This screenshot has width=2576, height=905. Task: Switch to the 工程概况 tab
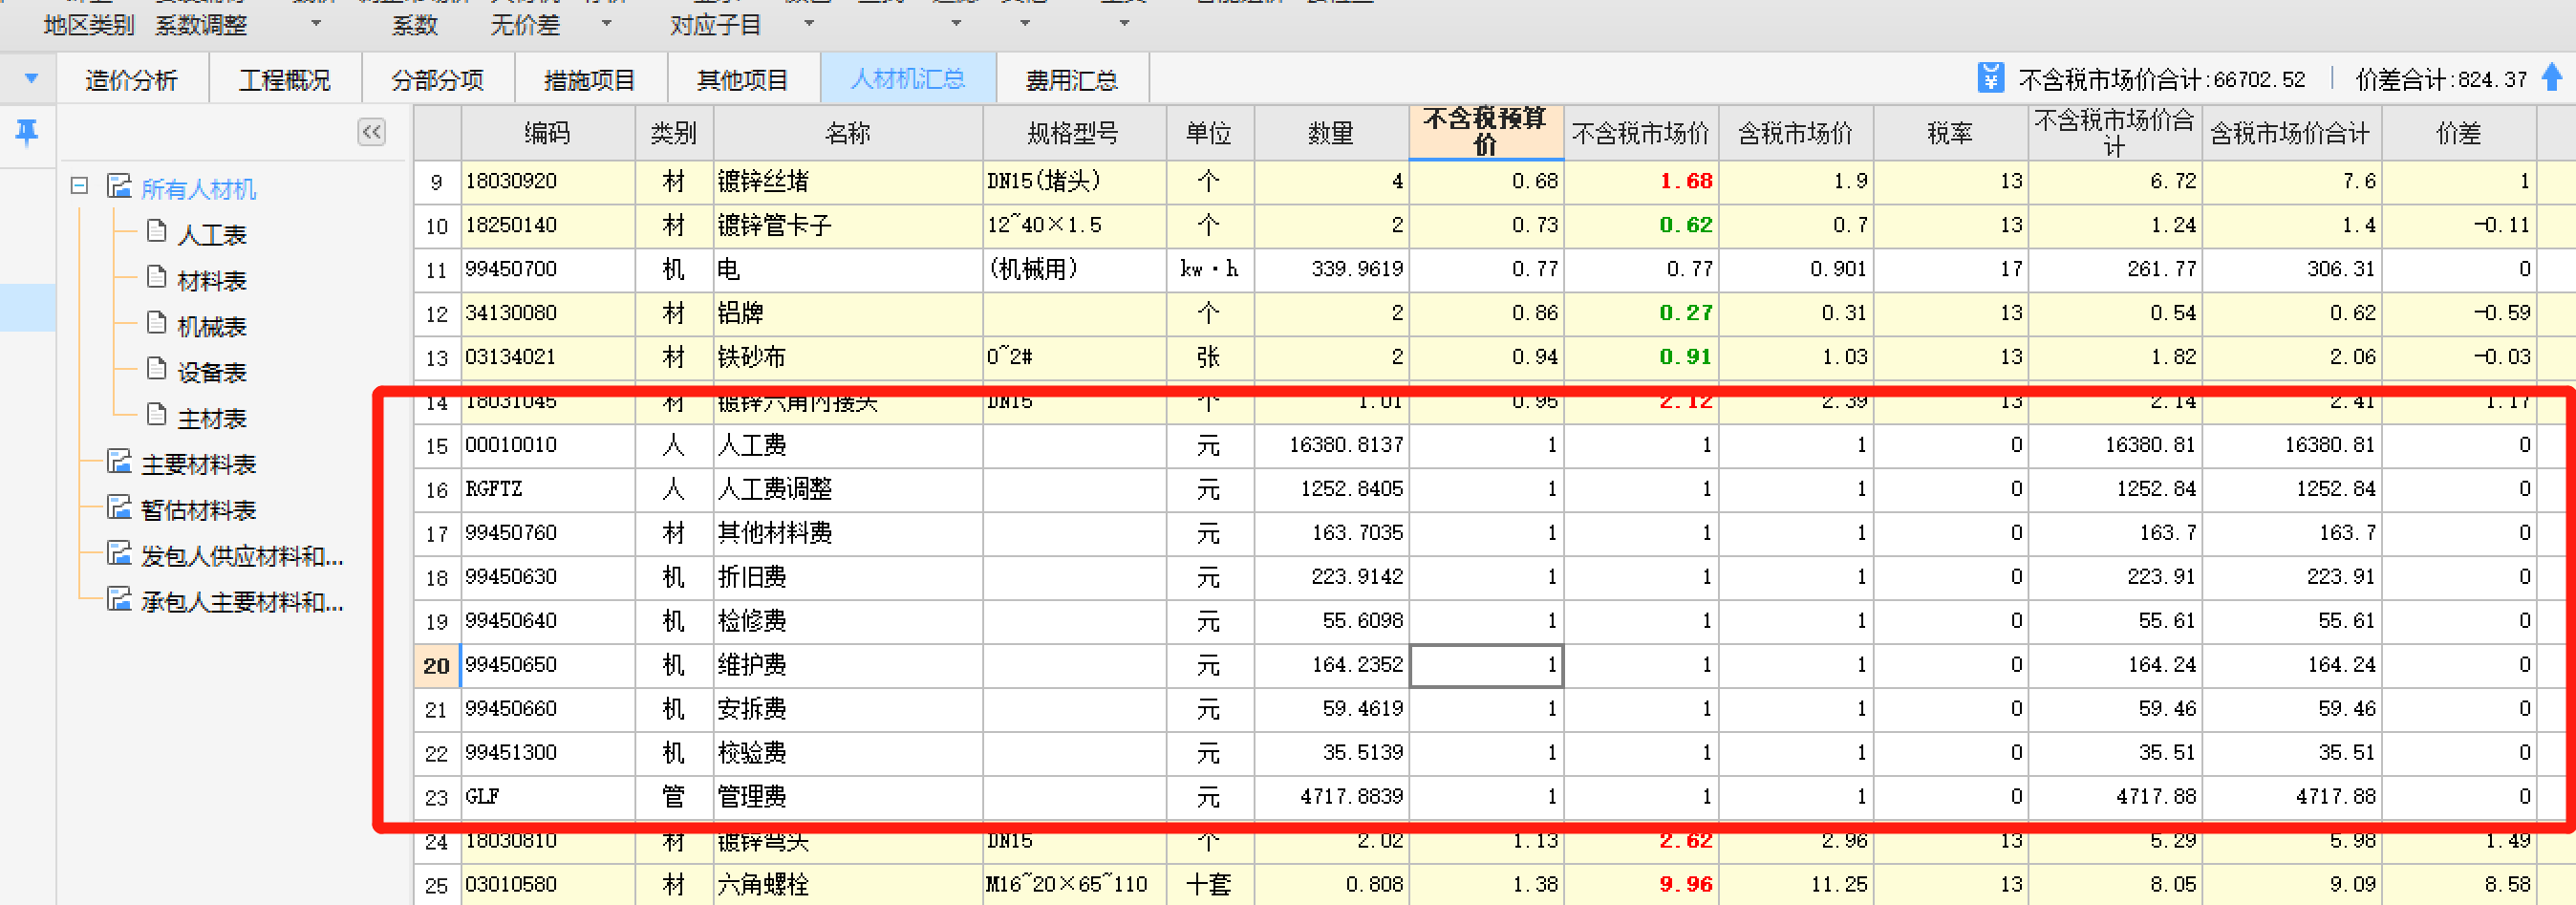pos(285,79)
